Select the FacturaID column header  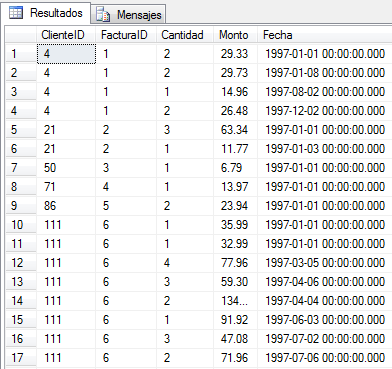(x=126, y=35)
